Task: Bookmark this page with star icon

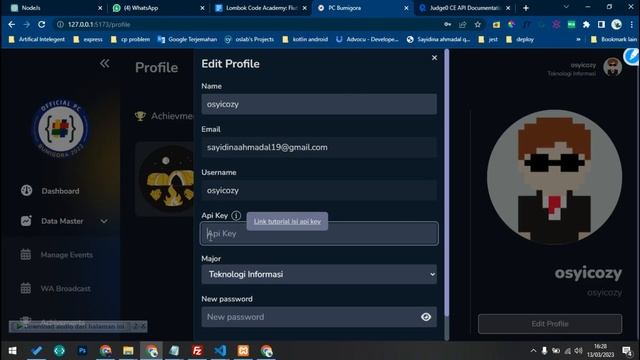Action: click(x=478, y=24)
